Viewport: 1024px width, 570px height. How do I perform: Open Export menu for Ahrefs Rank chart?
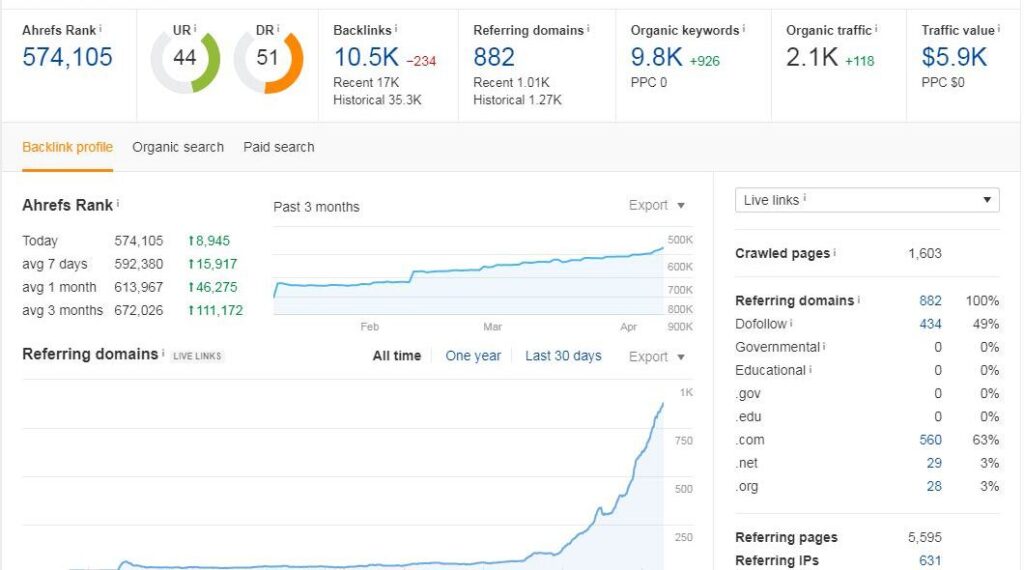coord(656,205)
